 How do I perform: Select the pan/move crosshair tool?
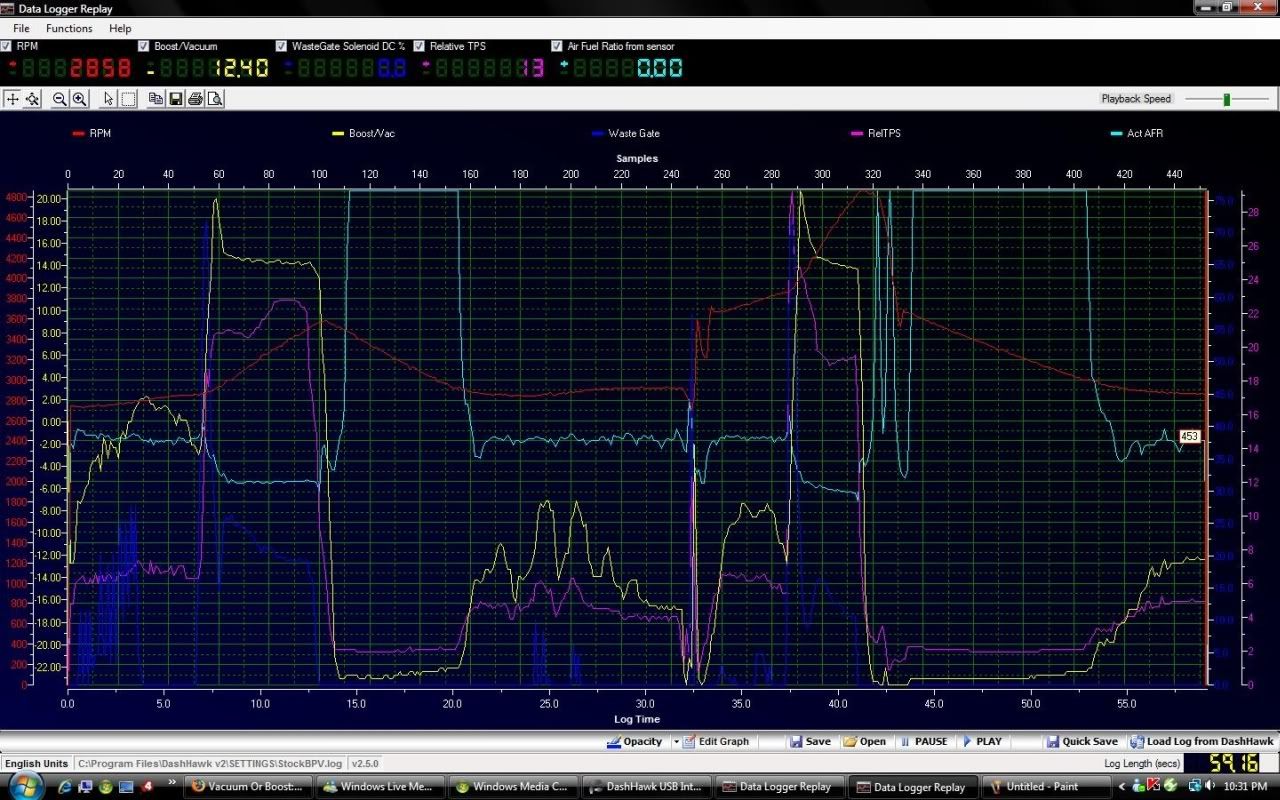pyautogui.click(x=12, y=99)
